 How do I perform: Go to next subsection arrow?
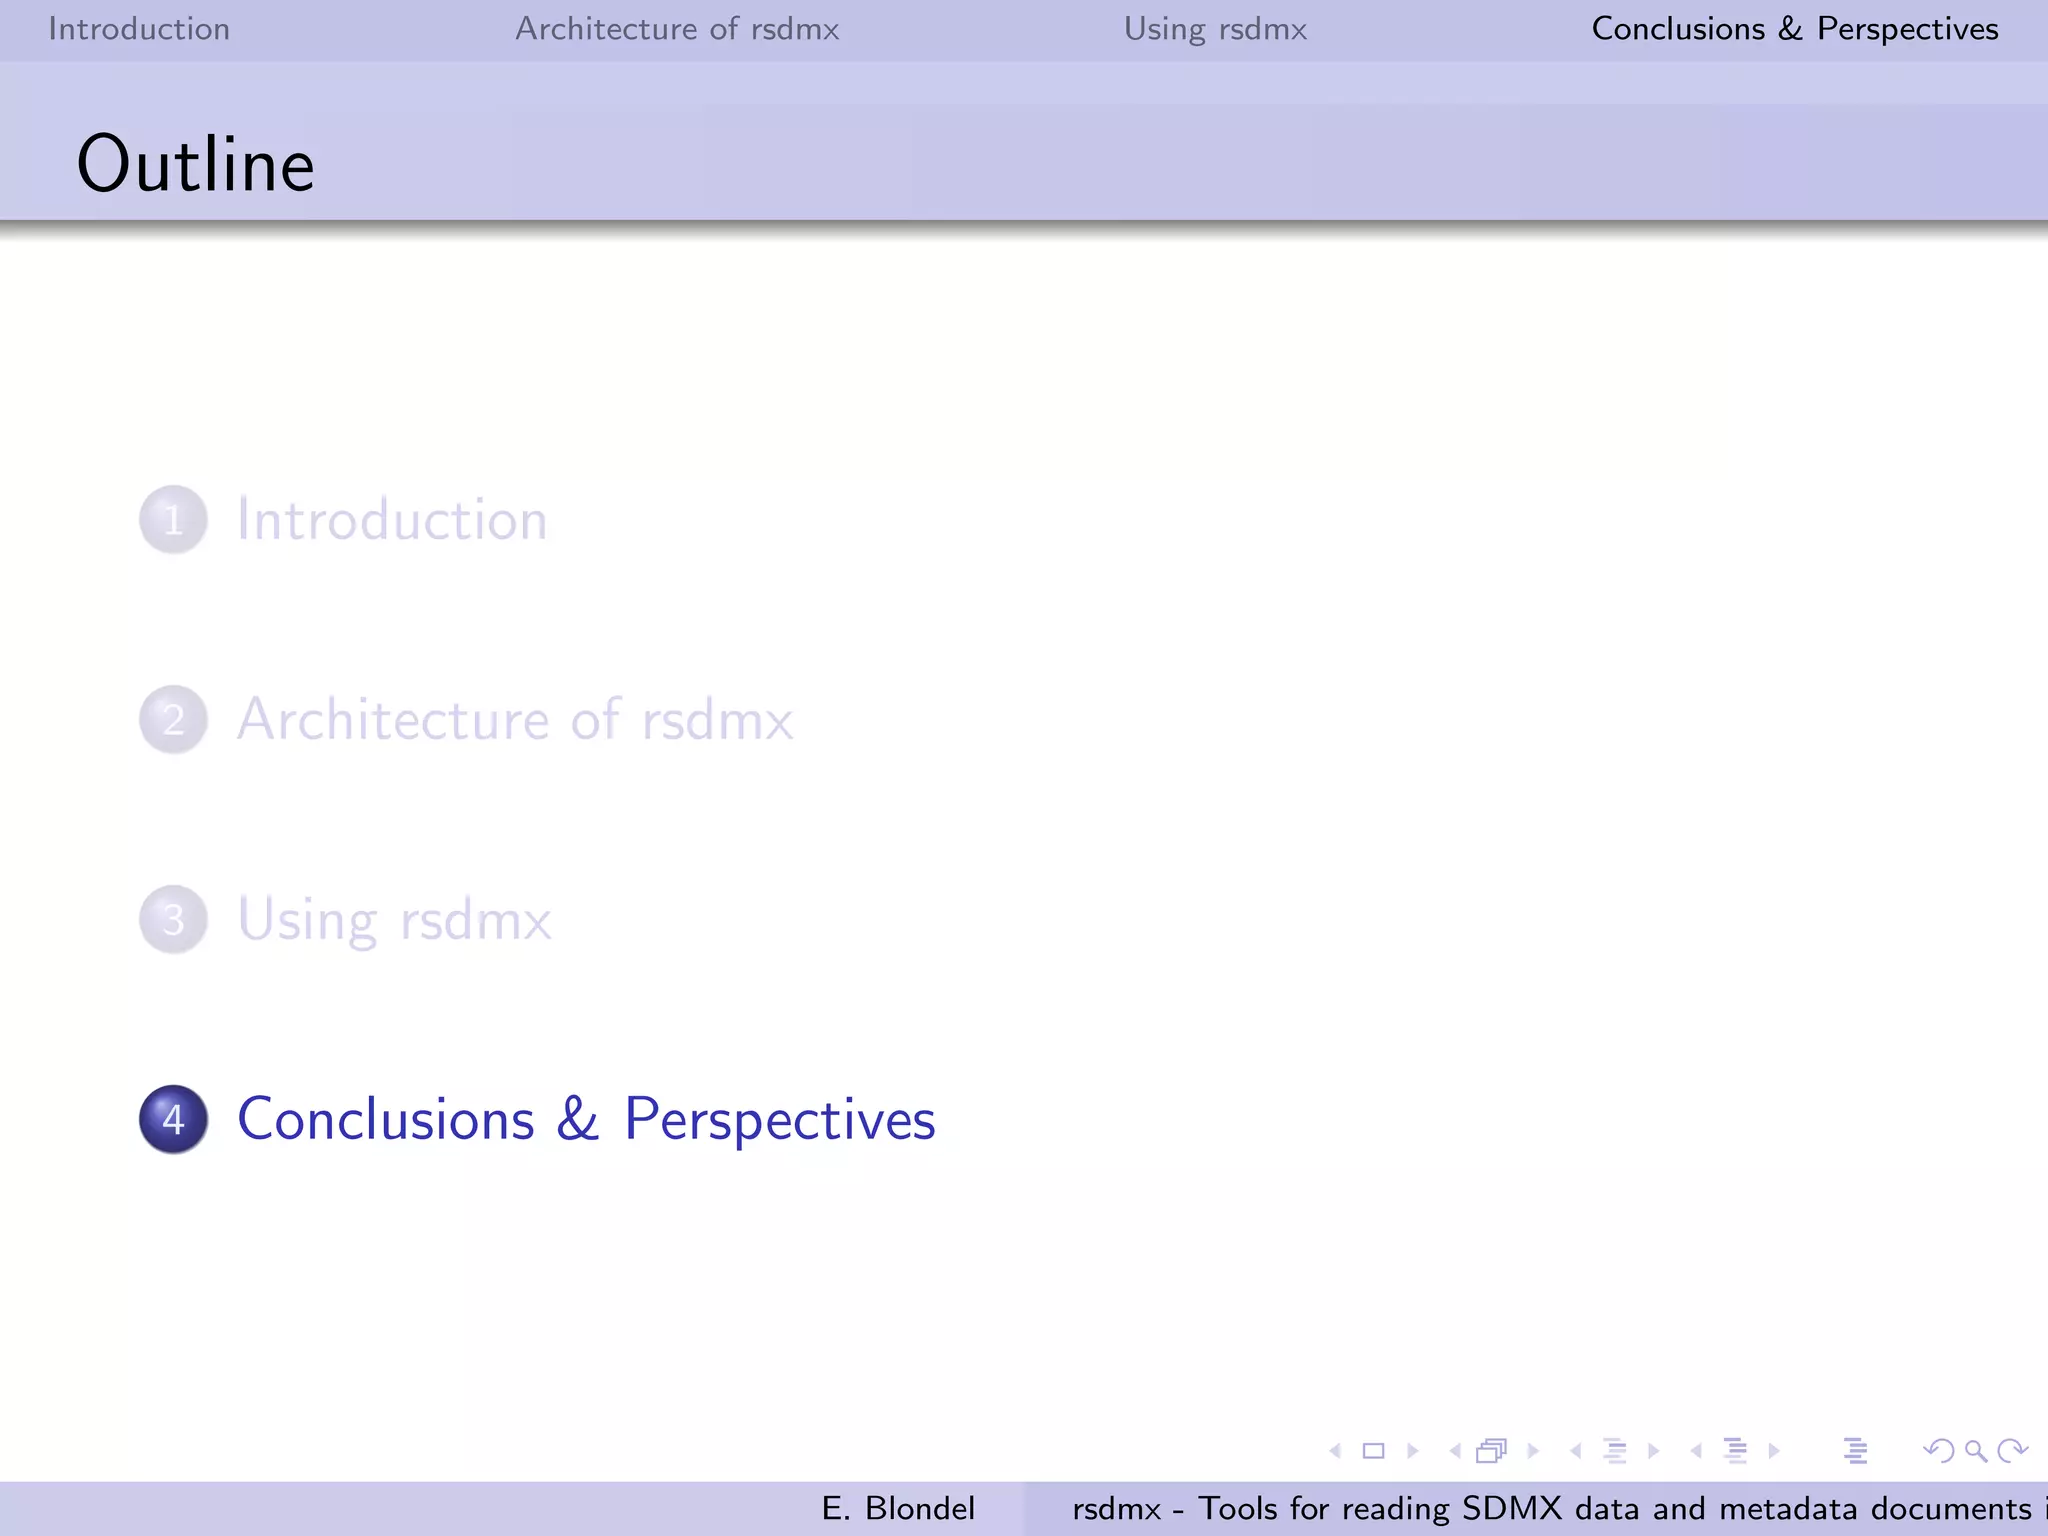pyautogui.click(x=1654, y=1451)
